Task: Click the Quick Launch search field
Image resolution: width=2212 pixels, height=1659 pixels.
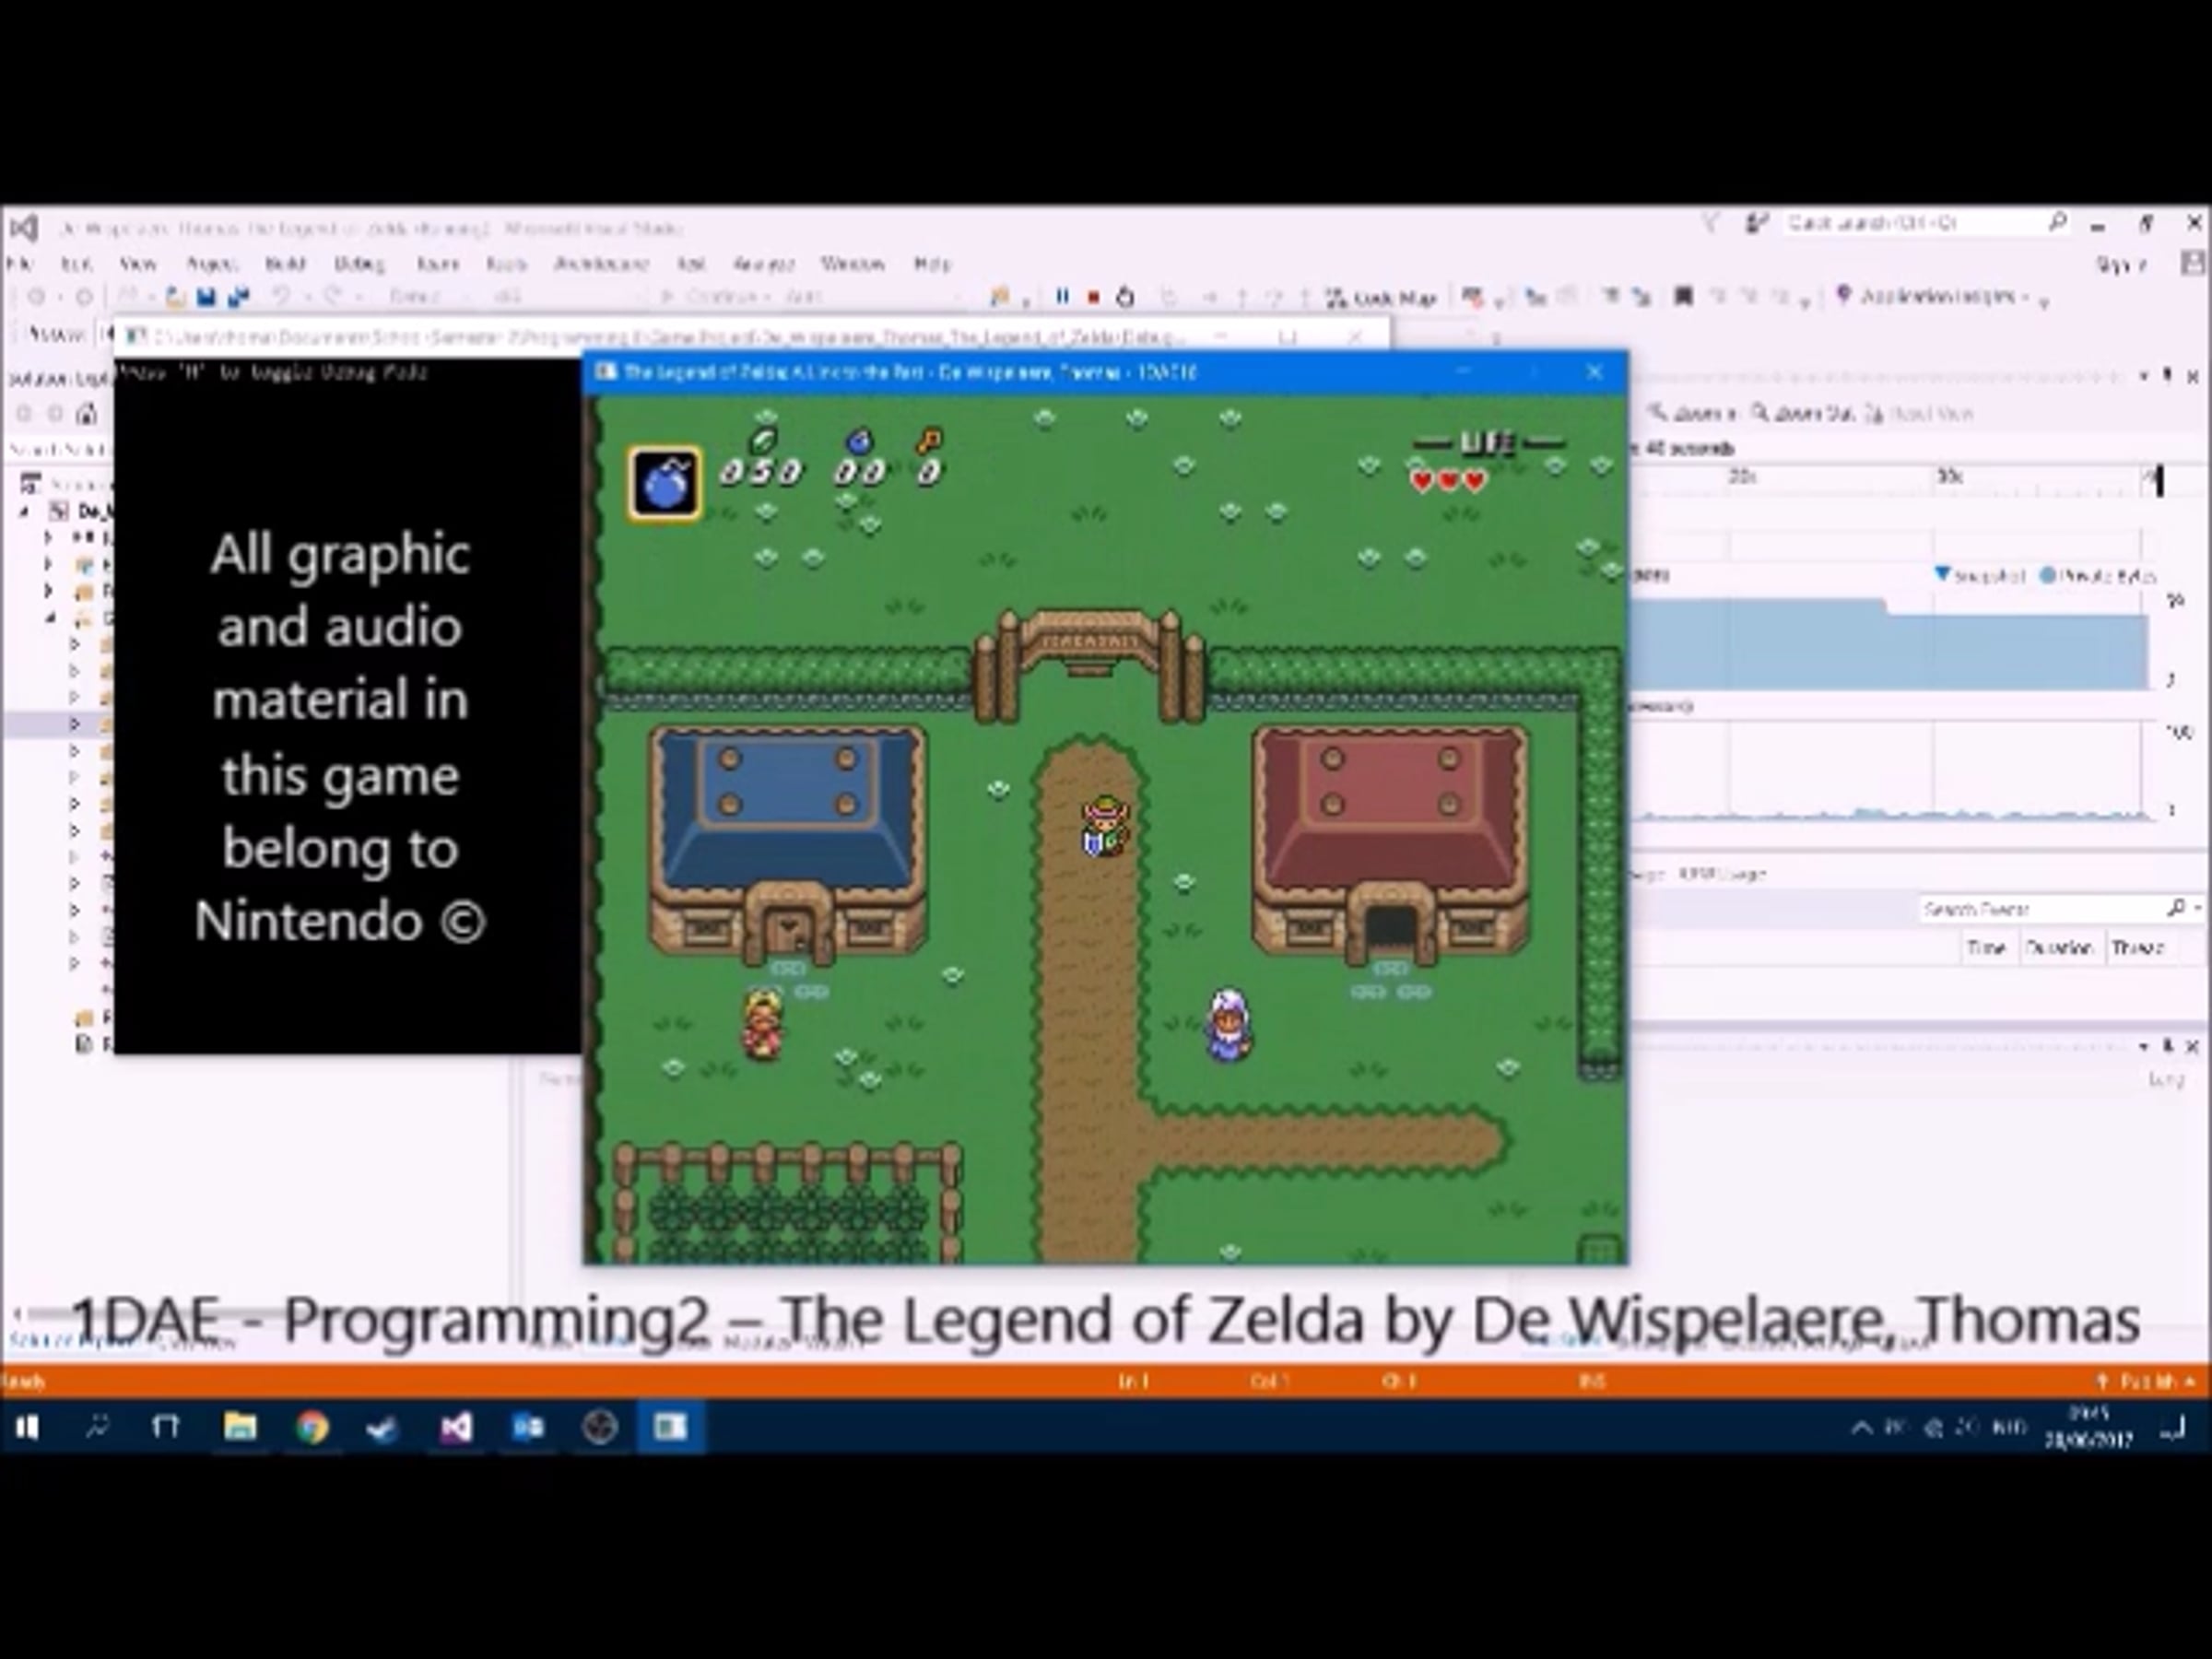Action: pos(1926,223)
